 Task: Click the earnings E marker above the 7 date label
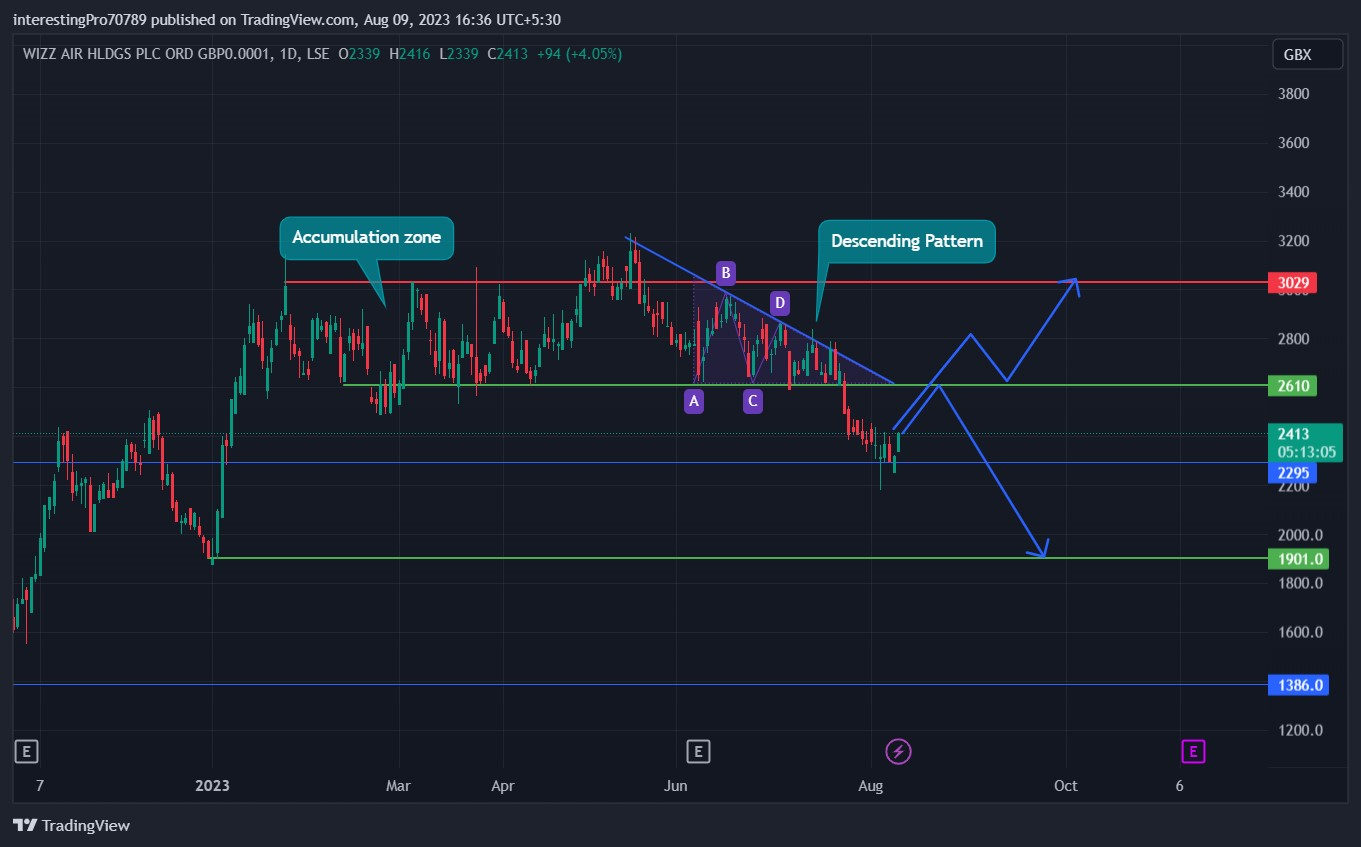pyautogui.click(x=27, y=751)
